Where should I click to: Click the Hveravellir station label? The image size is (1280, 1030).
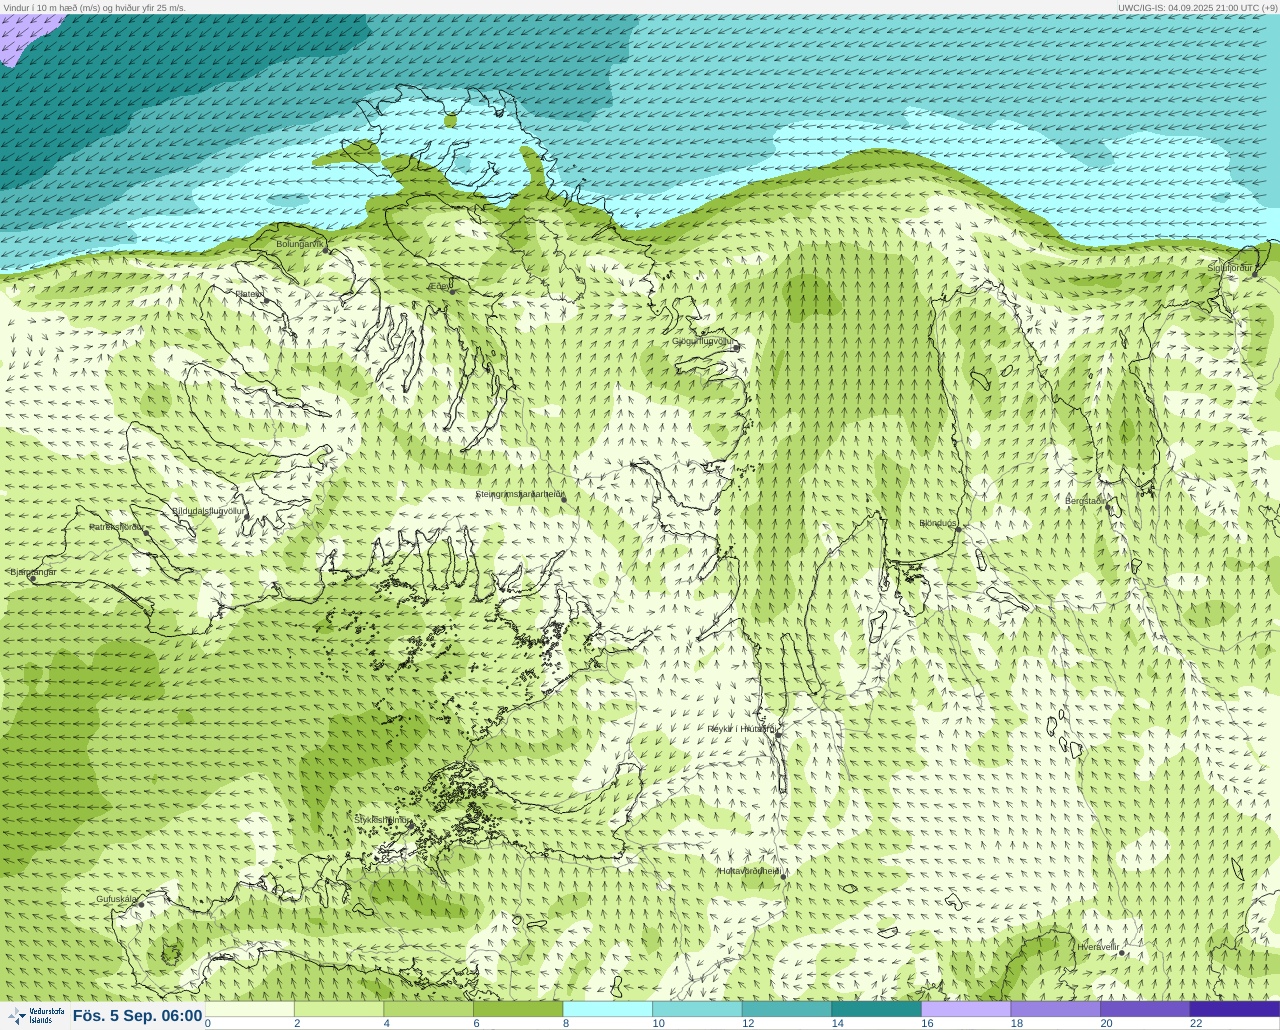(x=1098, y=946)
